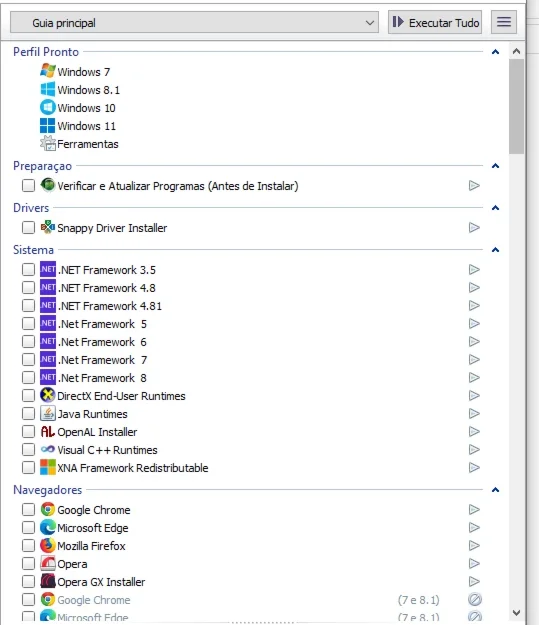Click the Opera GX Installer label
Screen dimensions: 539x625
tap(101, 582)
